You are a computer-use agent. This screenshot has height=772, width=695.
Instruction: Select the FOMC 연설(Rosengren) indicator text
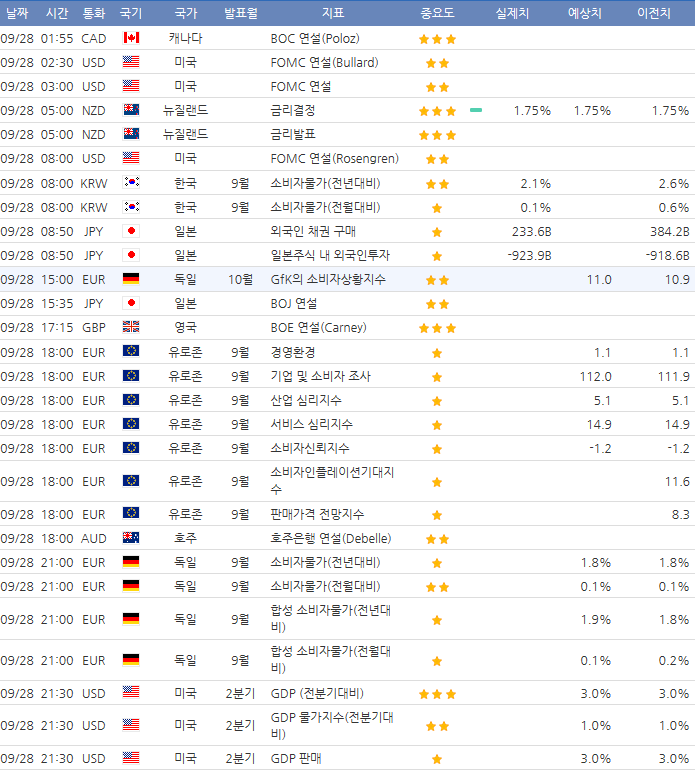click(335, 159)
